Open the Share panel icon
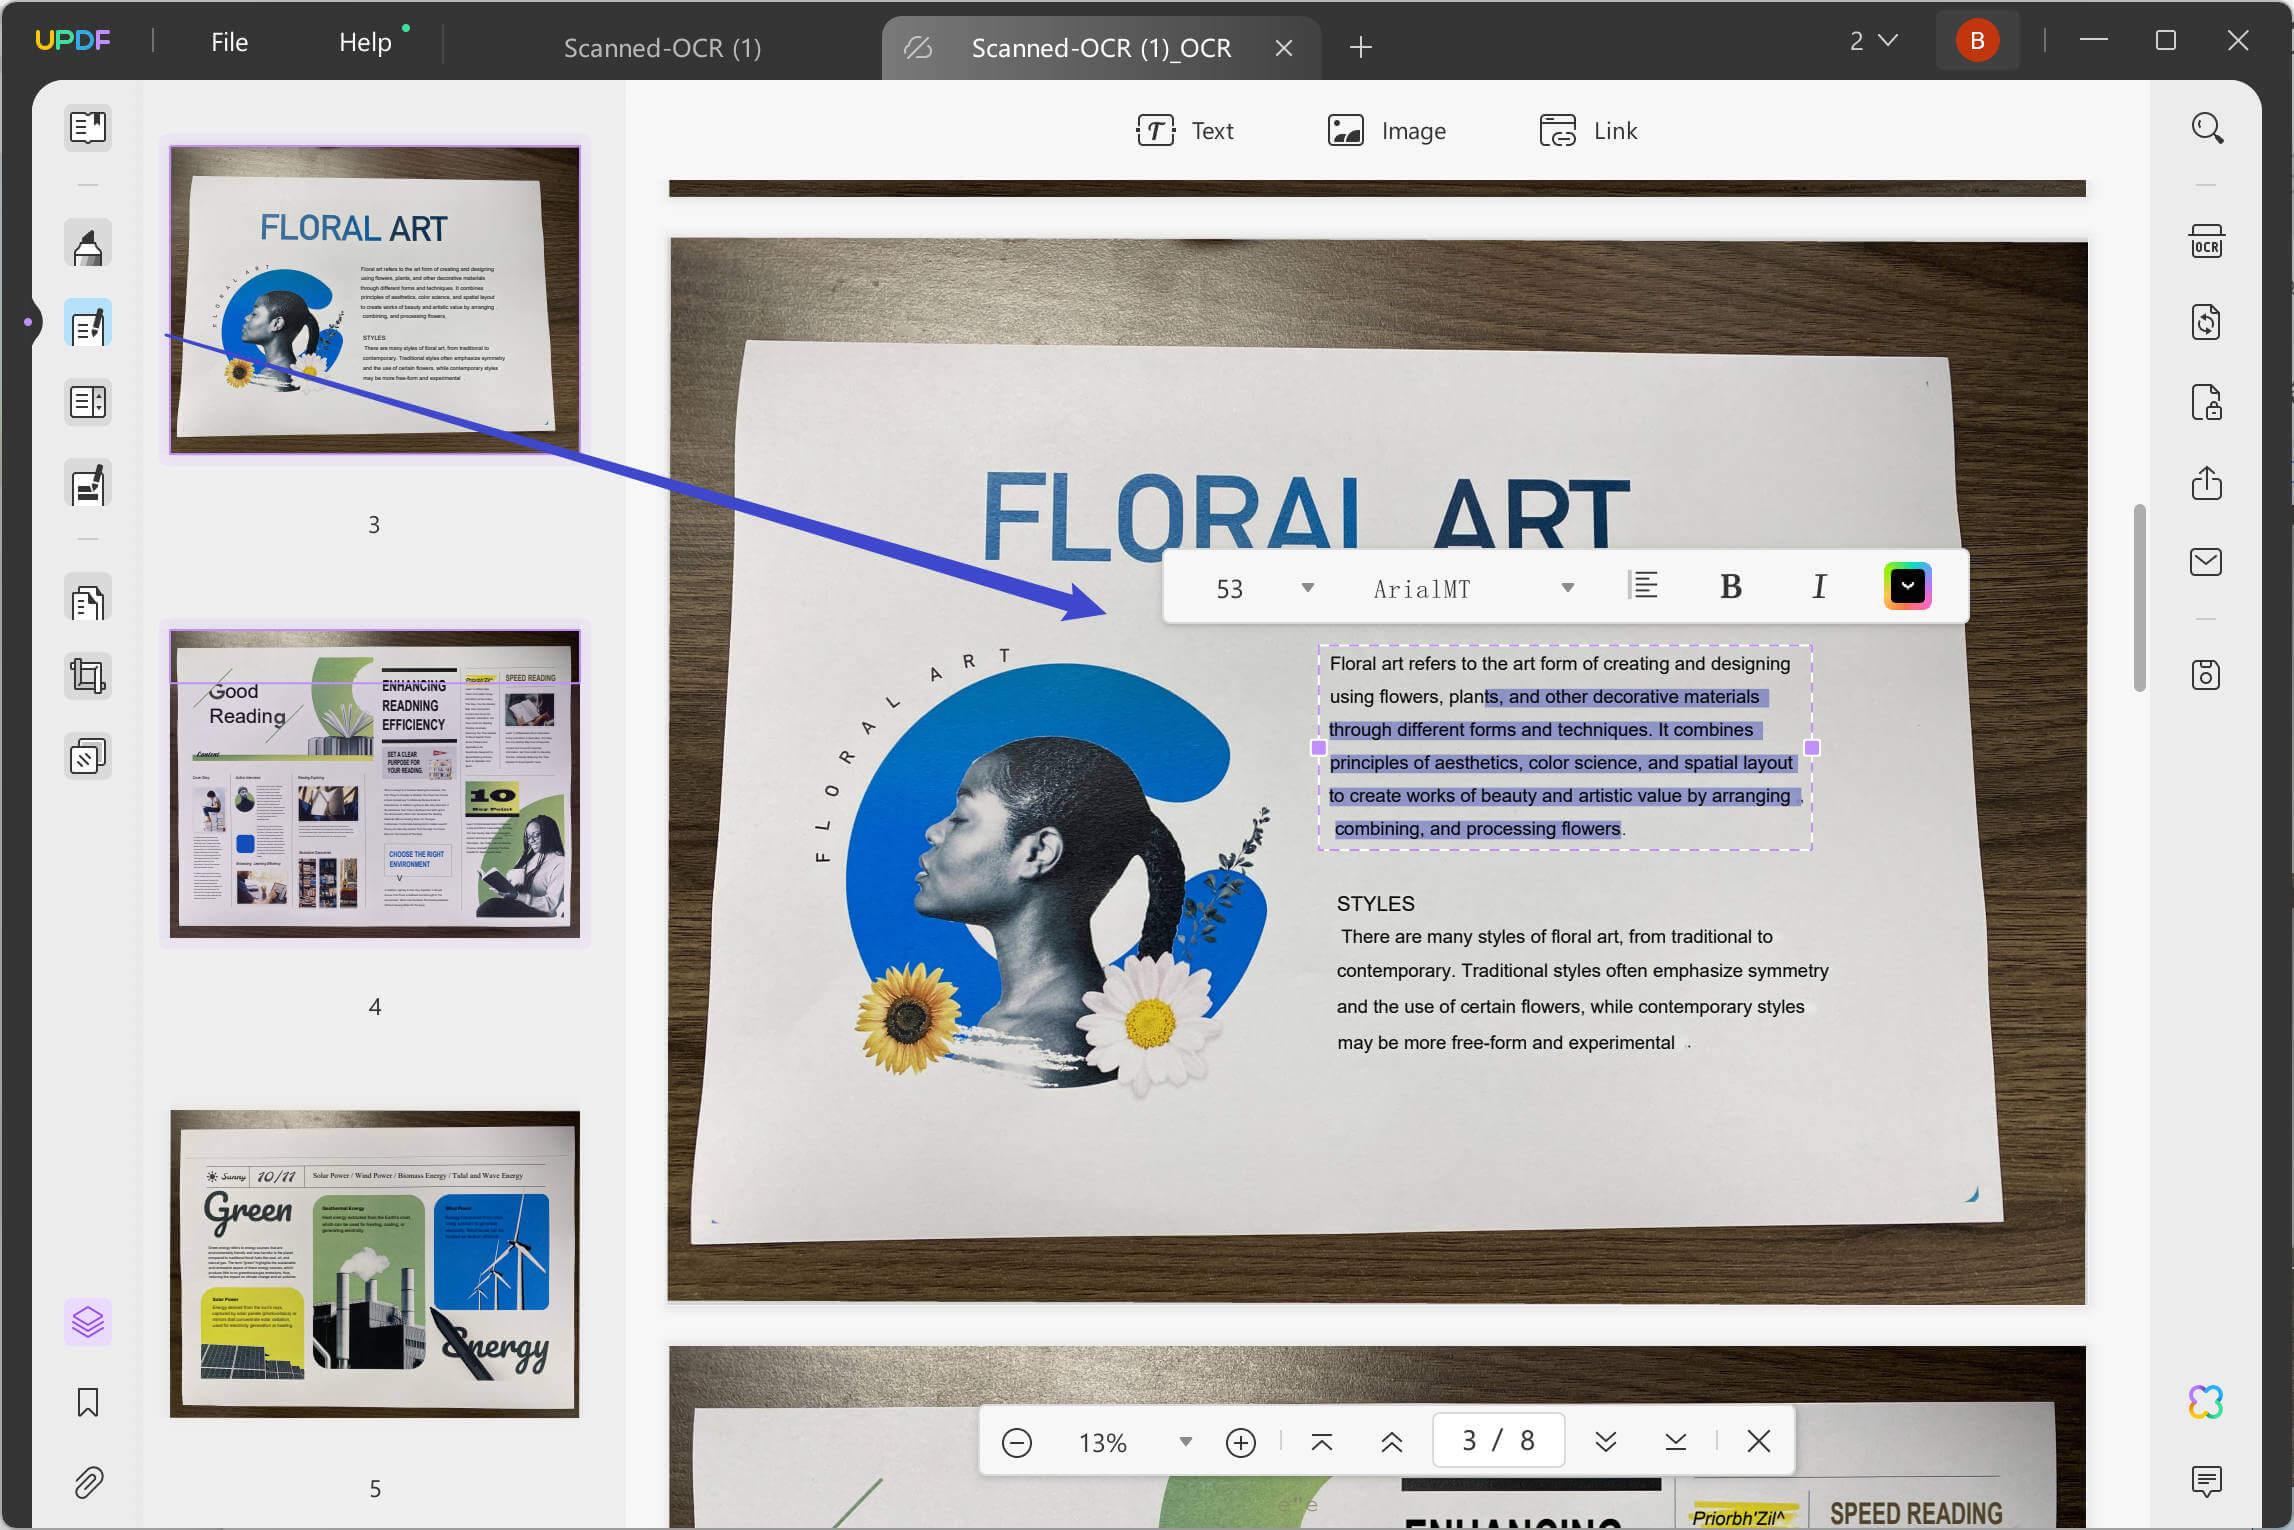The image size is (2294, 1530). click(2206, 484)
